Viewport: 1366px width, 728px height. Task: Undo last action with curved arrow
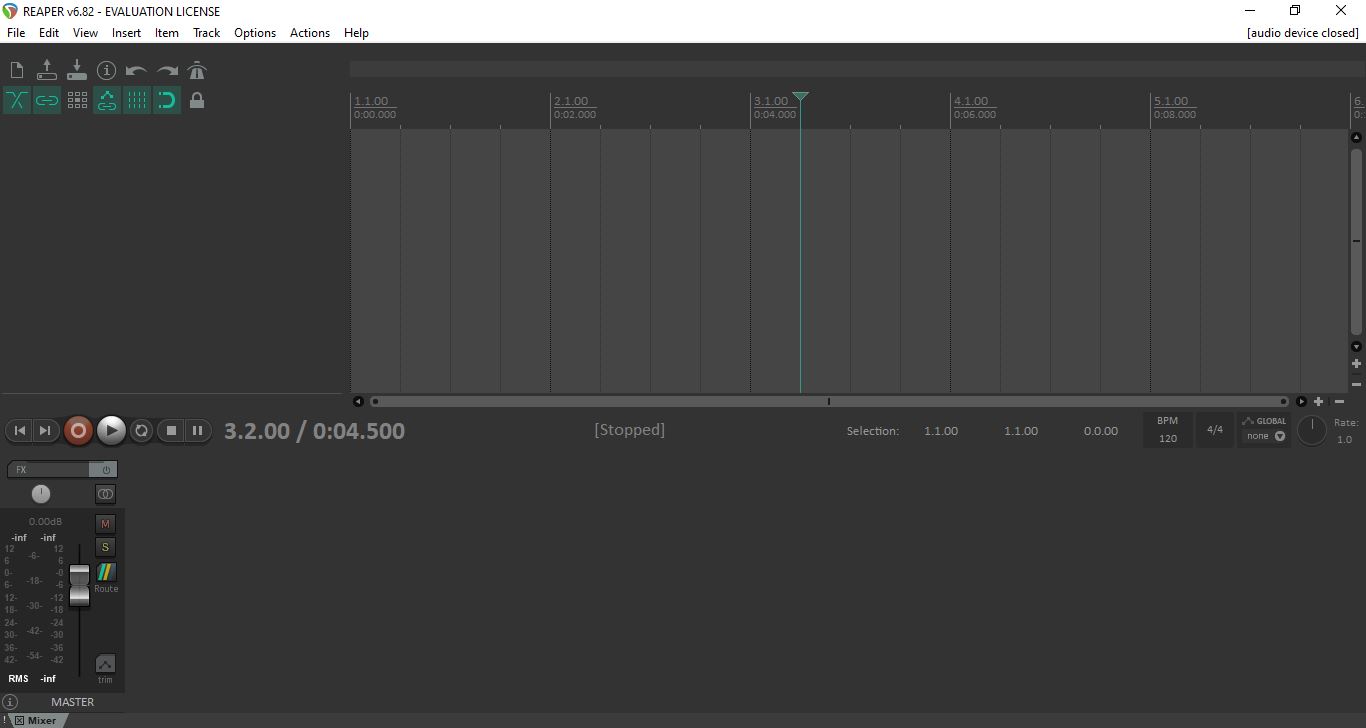click(x=137, y=70)
